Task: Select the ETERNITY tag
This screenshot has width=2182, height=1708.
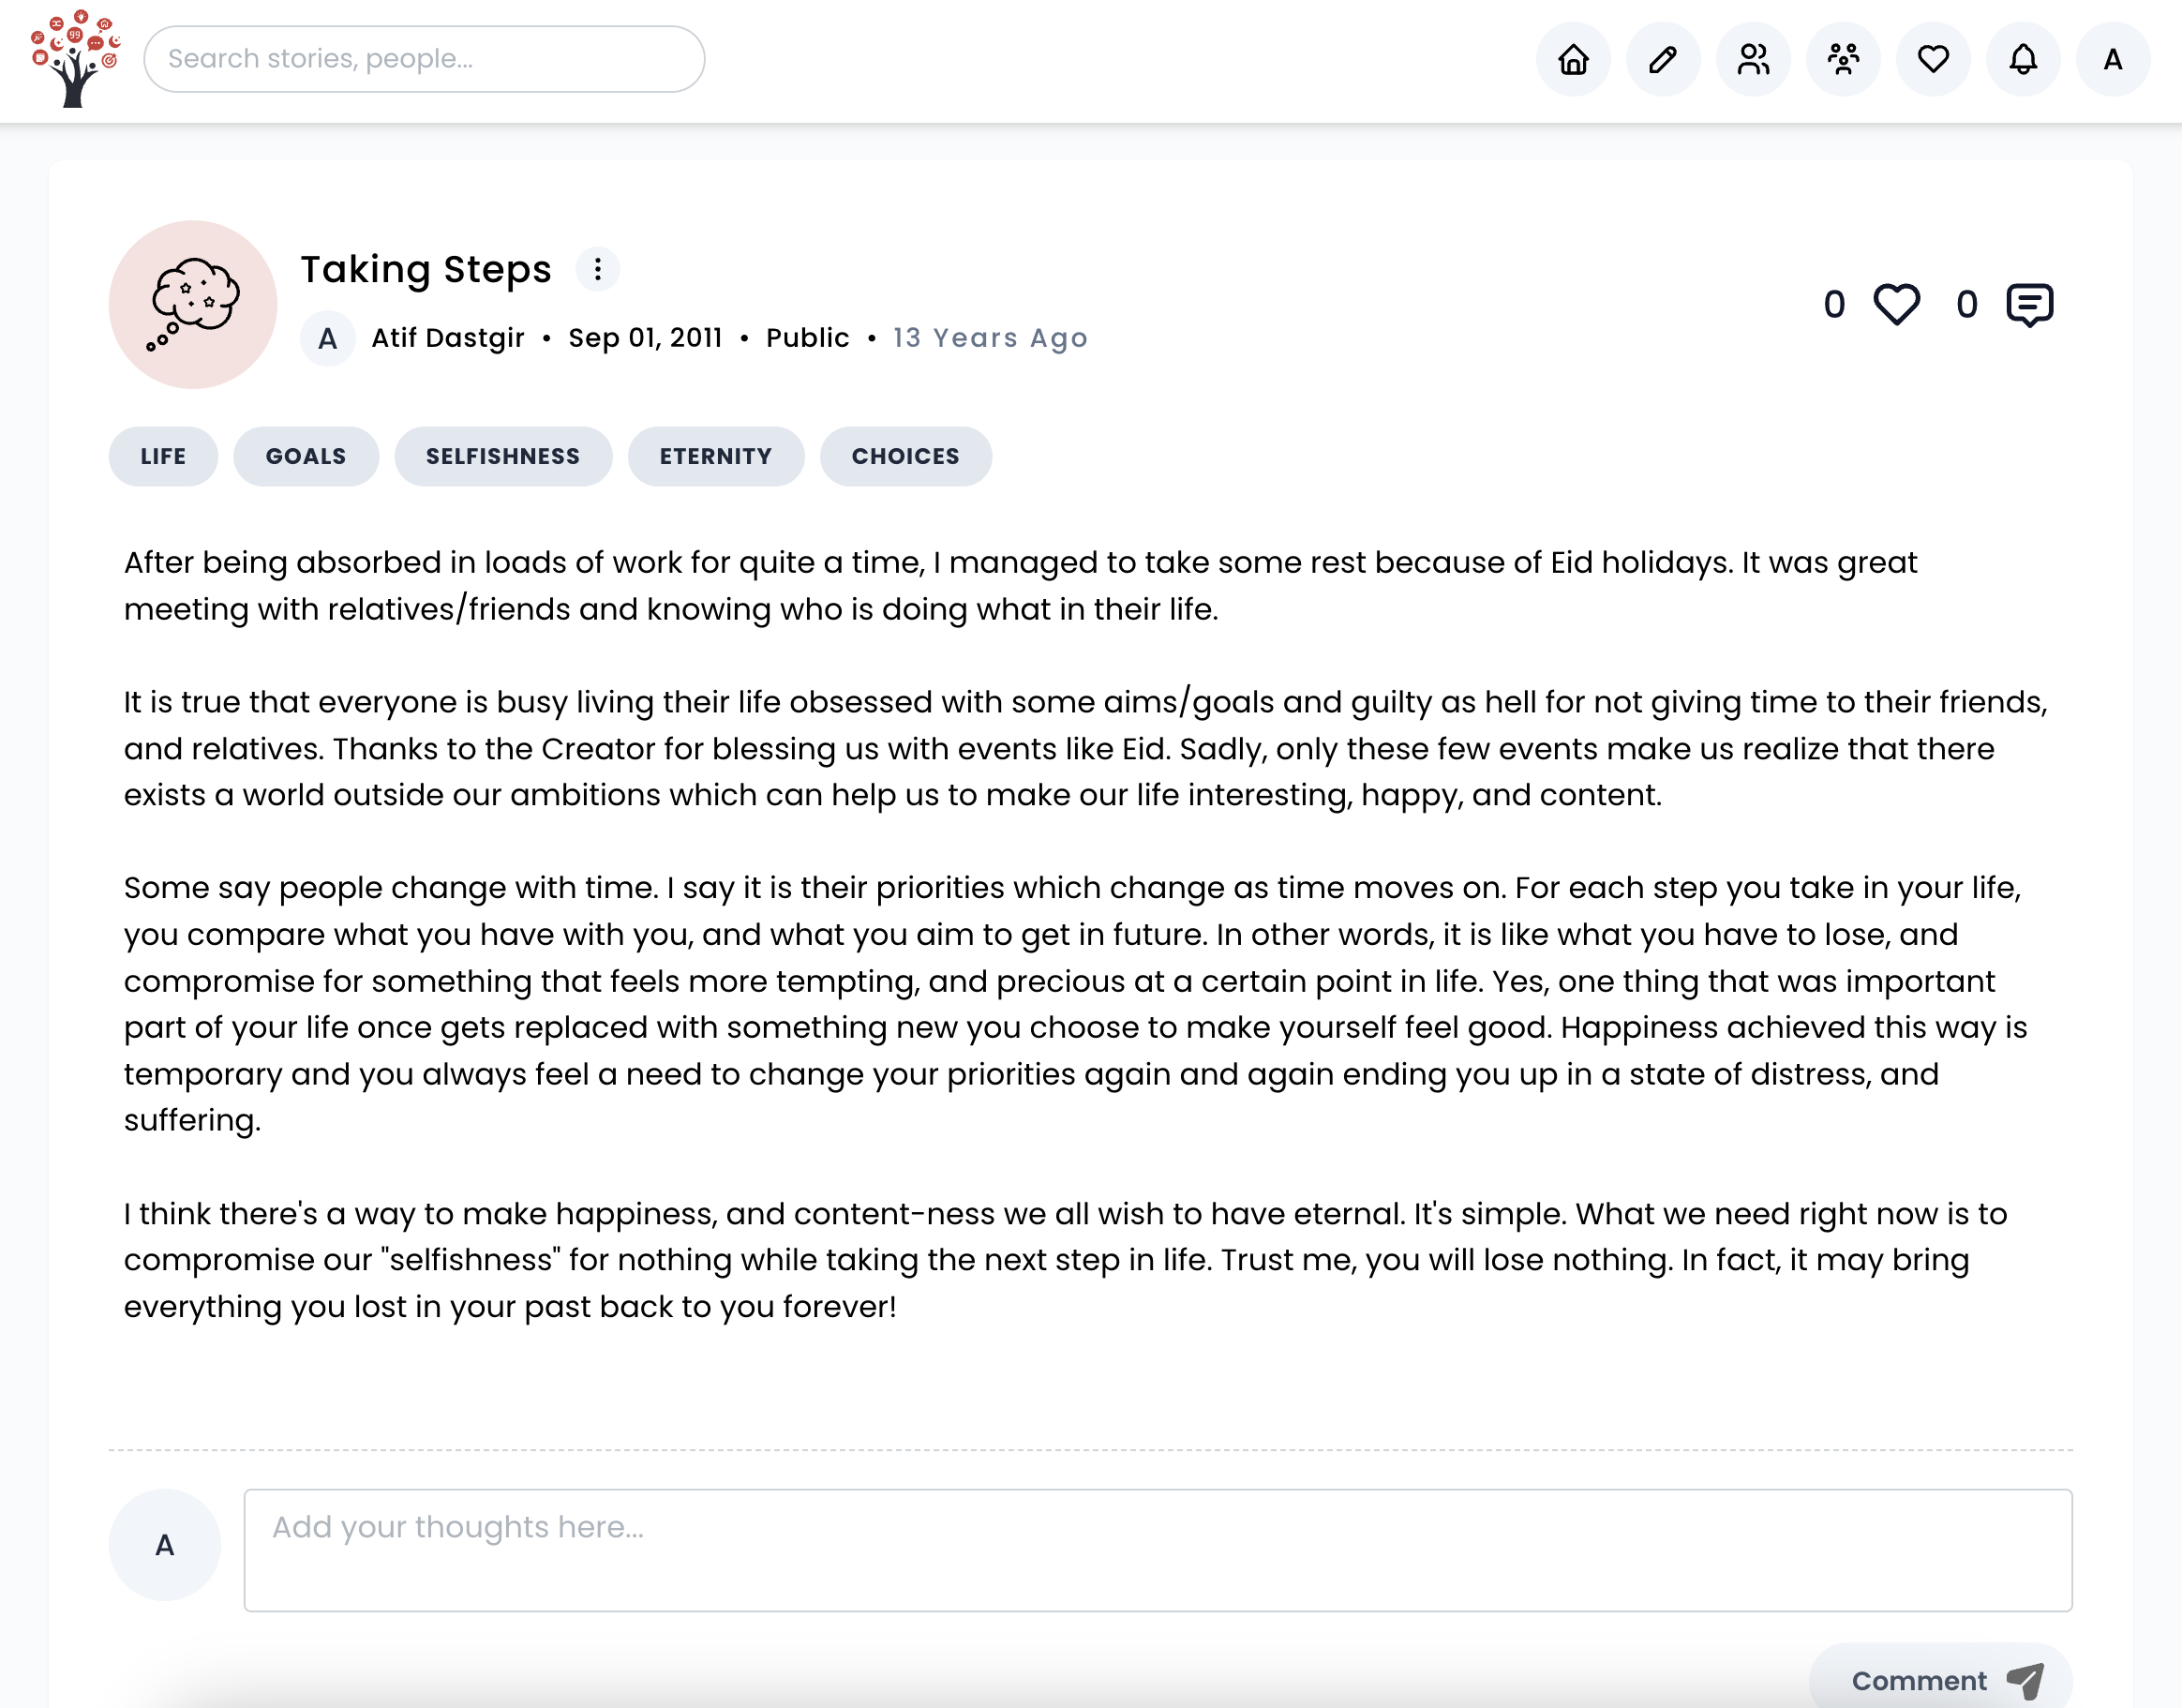Action: 715,456
